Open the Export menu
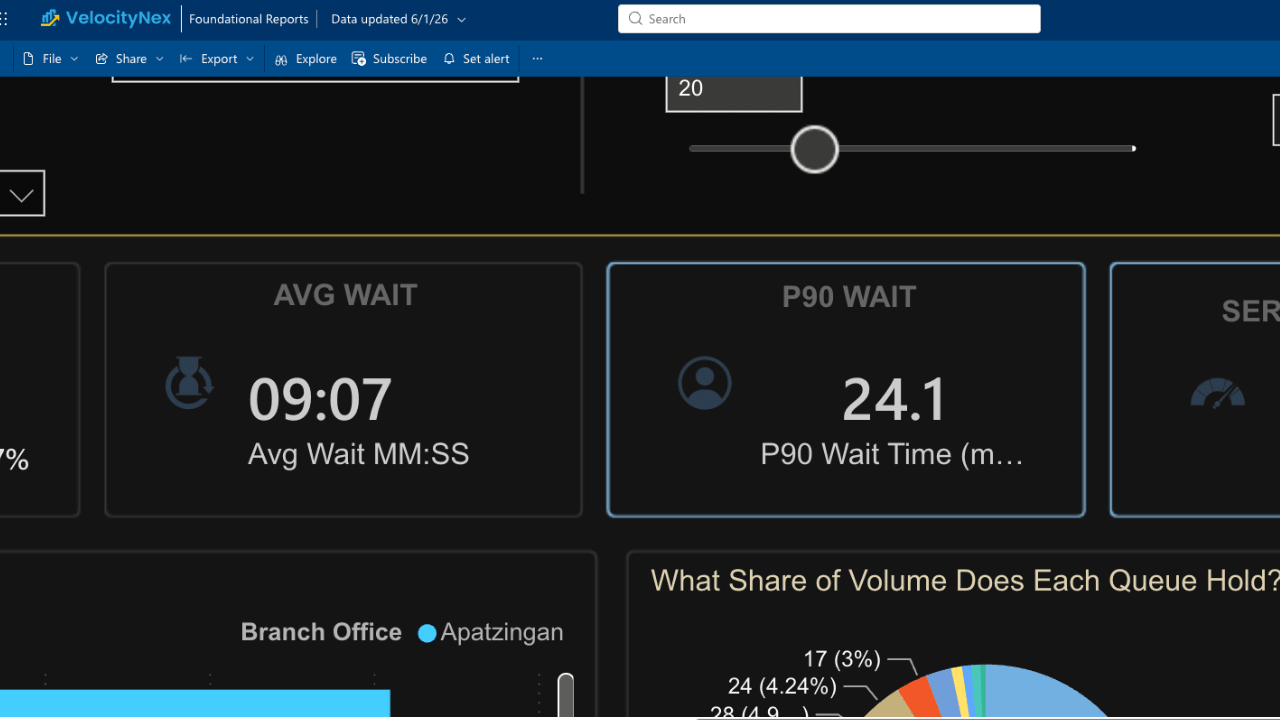The width and height of the screenshot is (1280, 720). (x=217, y=59)
